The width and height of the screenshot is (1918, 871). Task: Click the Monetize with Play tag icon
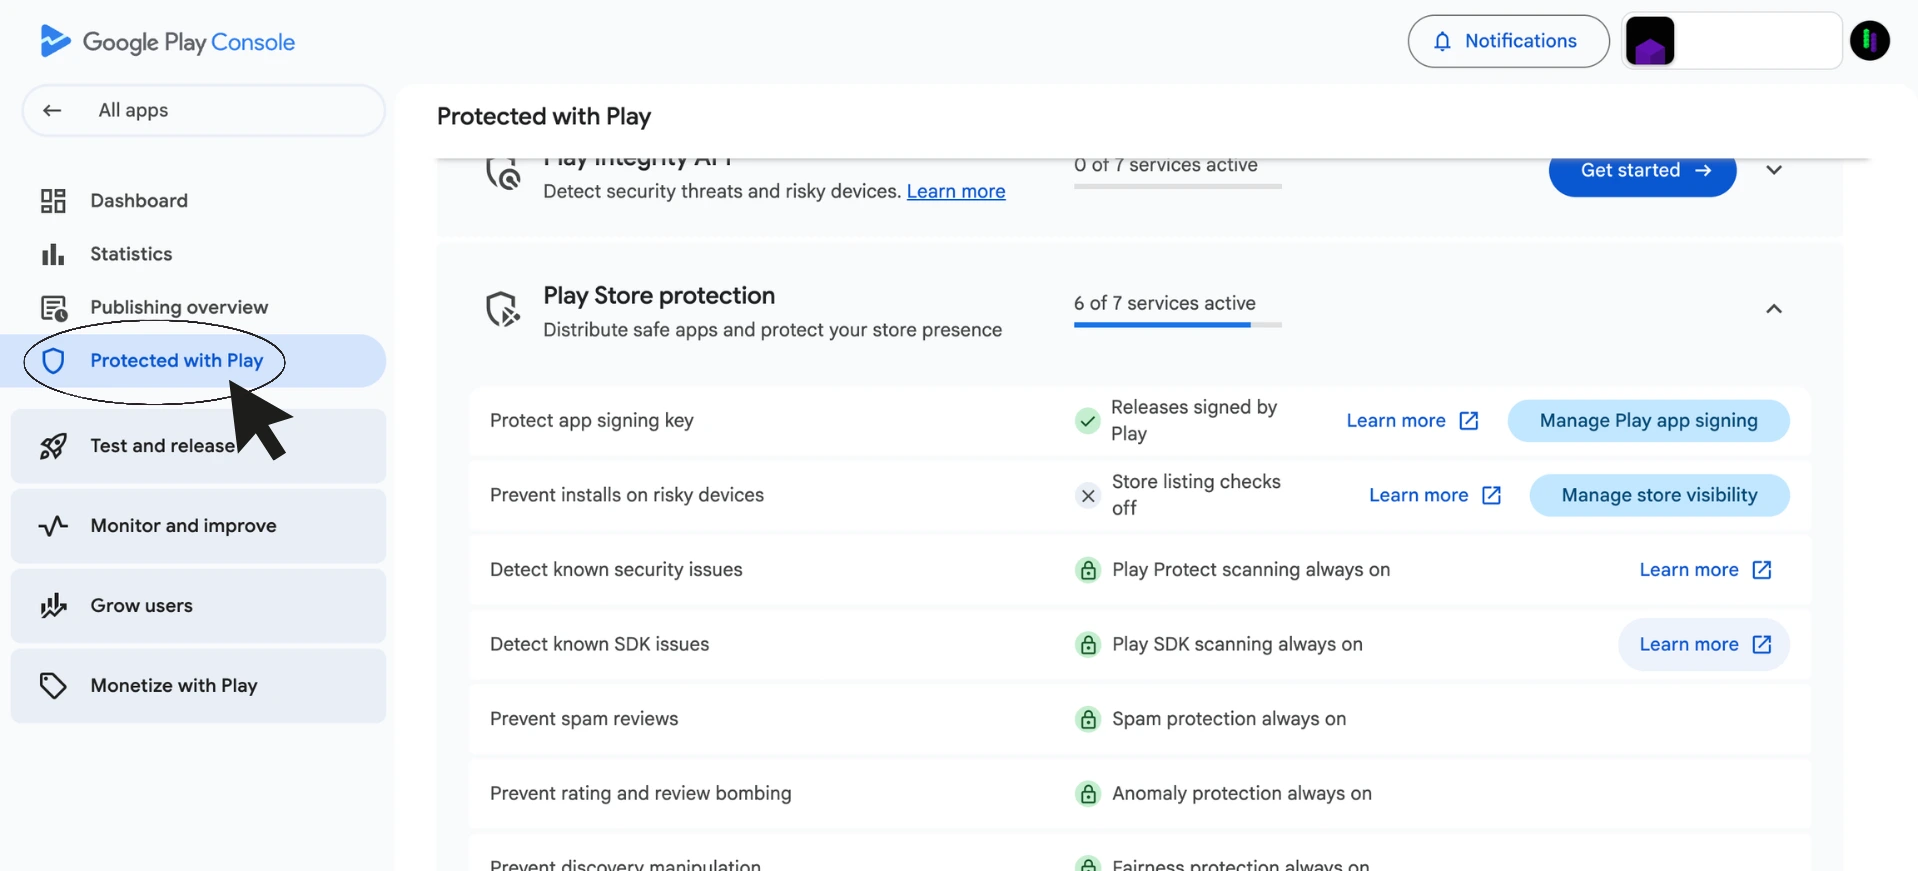tap(53, 686)
